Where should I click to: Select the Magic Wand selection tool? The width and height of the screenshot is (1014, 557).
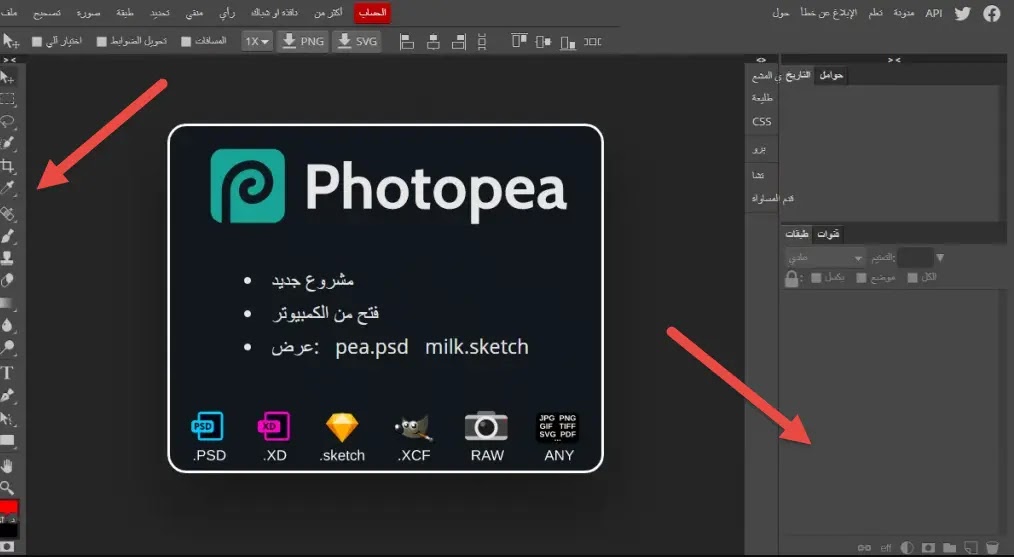(x=8, y=143)
